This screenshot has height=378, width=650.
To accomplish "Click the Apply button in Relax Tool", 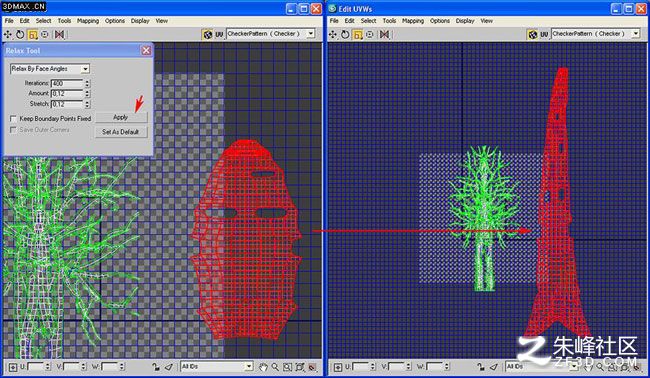I will tap(121, 117).
